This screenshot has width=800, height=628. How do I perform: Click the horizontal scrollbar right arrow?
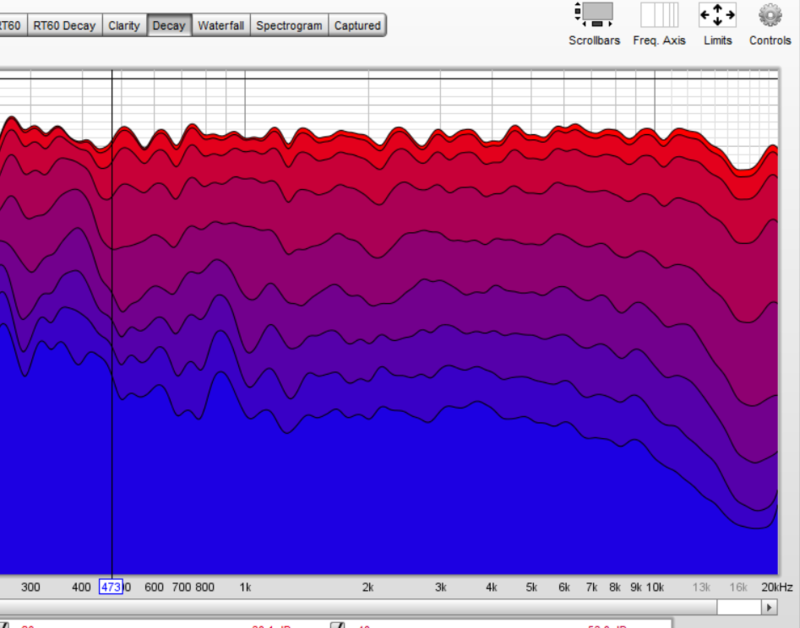[x=769, y=607]
